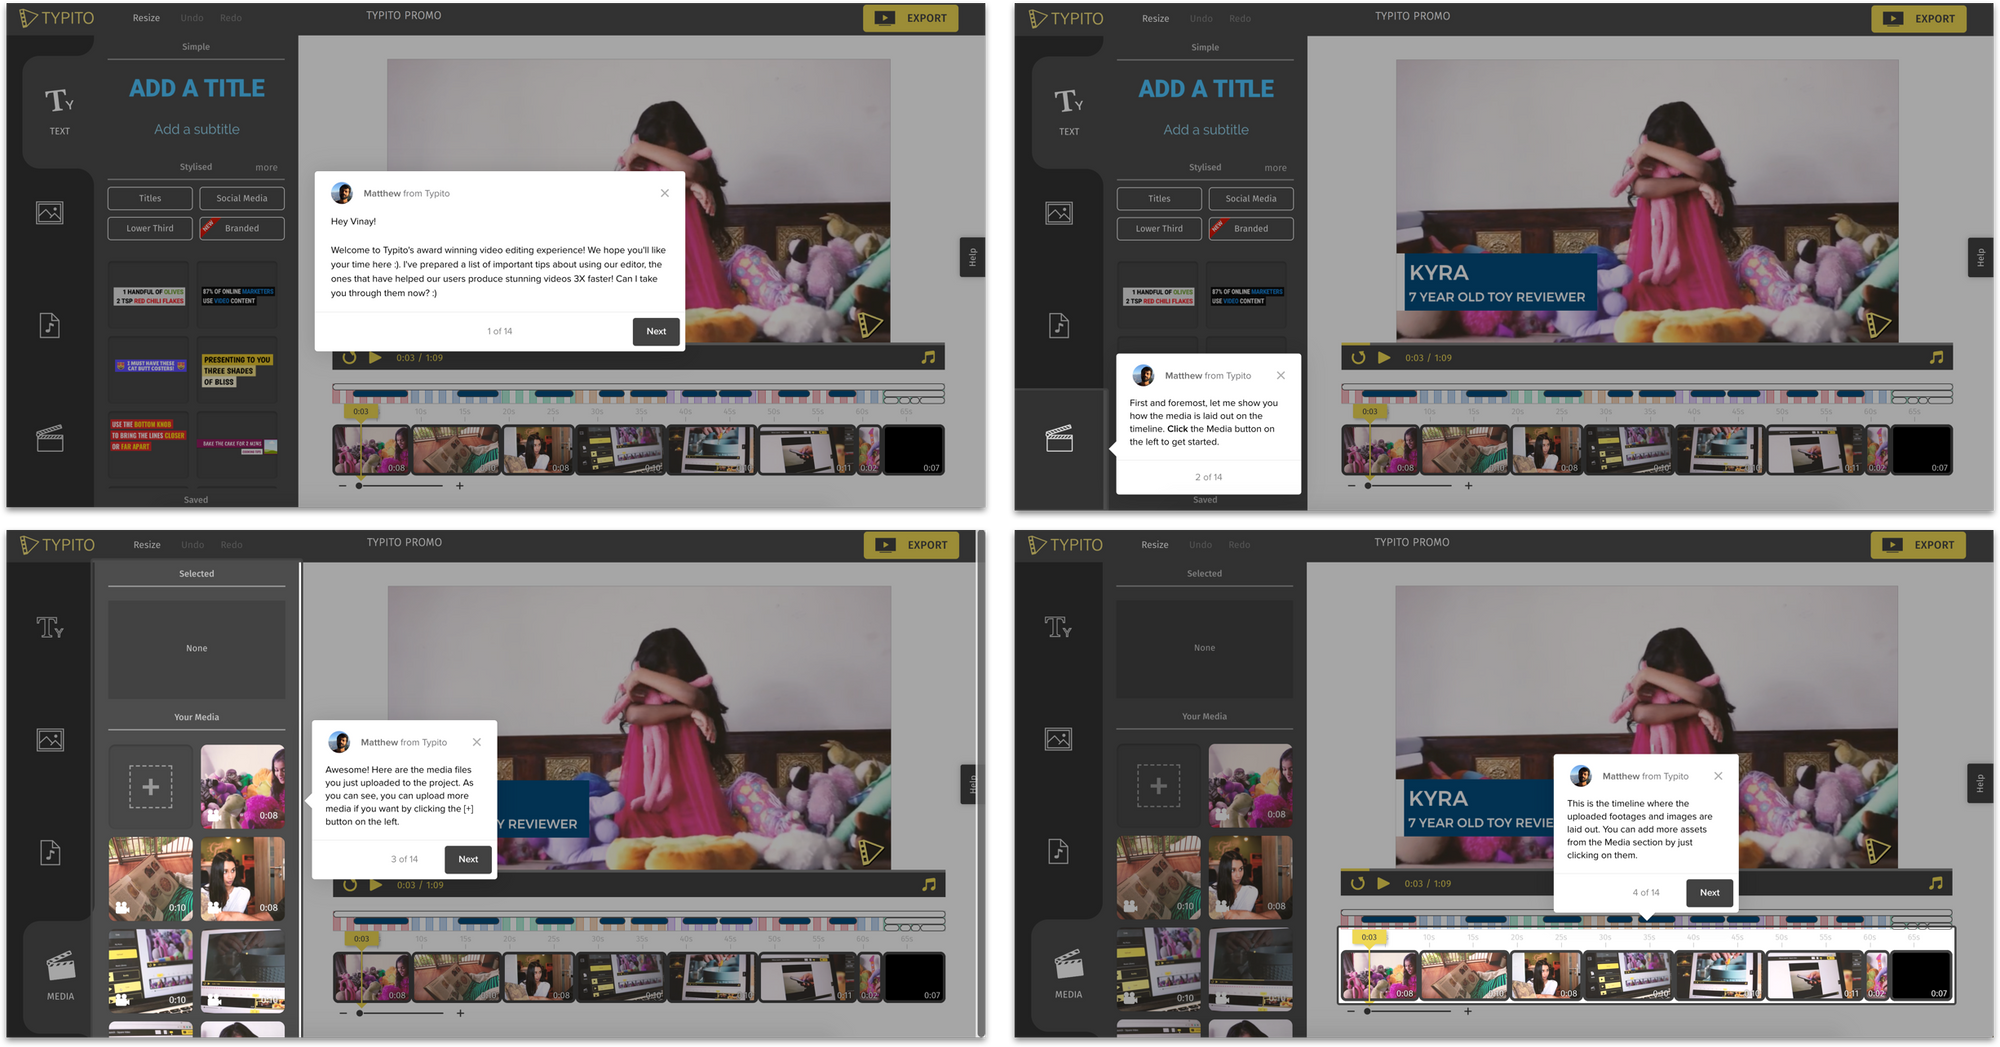Select the stuffed toys 0:08 media clip in the '3 of 14' screenshot
The width and height of the screenshot is (2000, 1047).
click(x=243, y=787)
